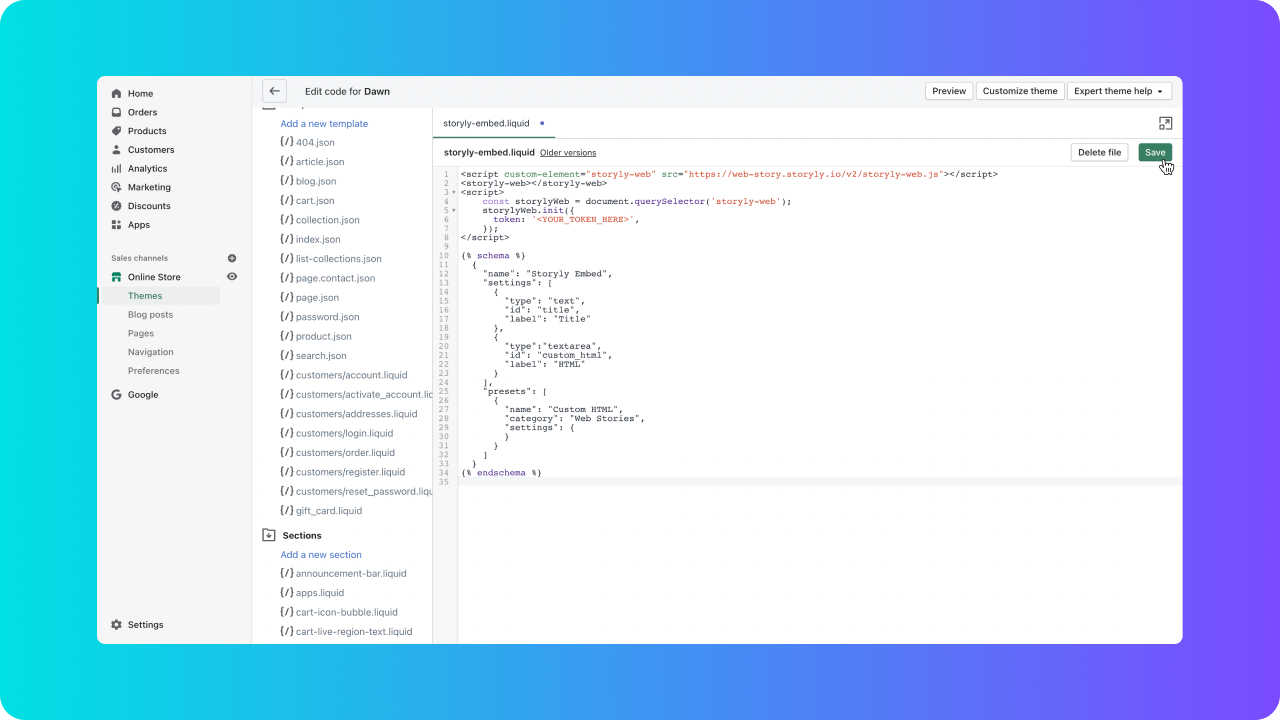Click Add a new section link
Screen dimensions: 1280x720
click(321, 555)
